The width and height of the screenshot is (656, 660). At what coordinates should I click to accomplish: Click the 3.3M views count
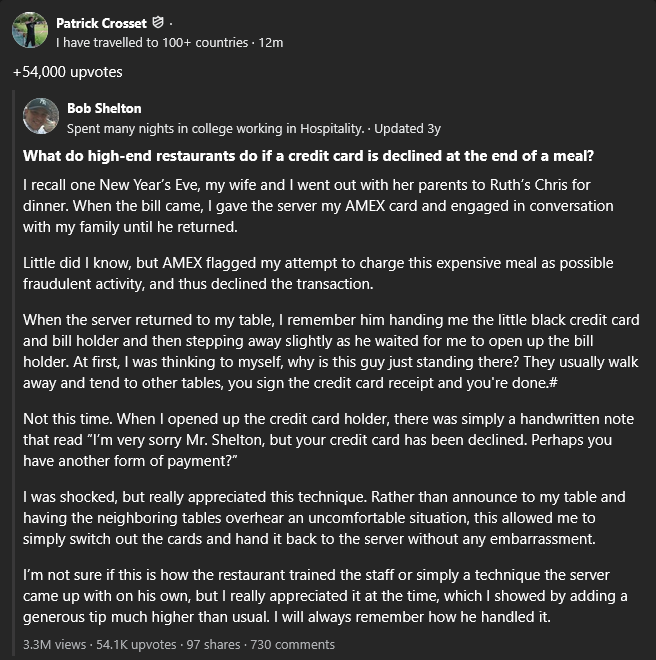[54, 644]
